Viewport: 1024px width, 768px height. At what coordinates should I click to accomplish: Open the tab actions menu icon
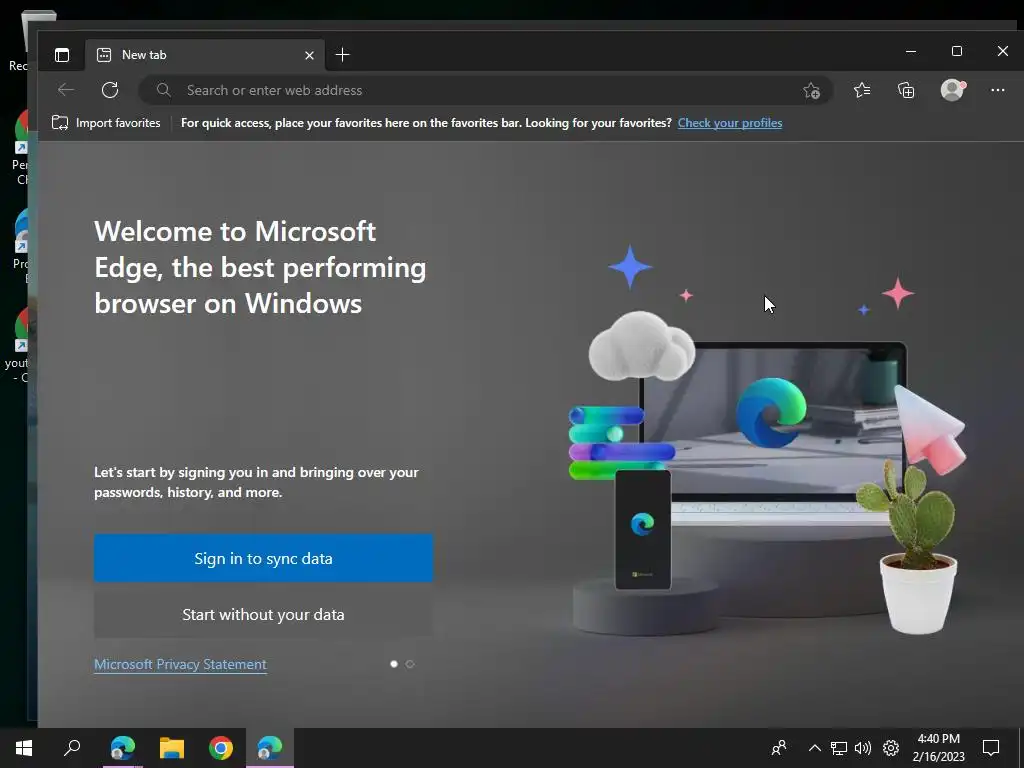pos(62,55)
